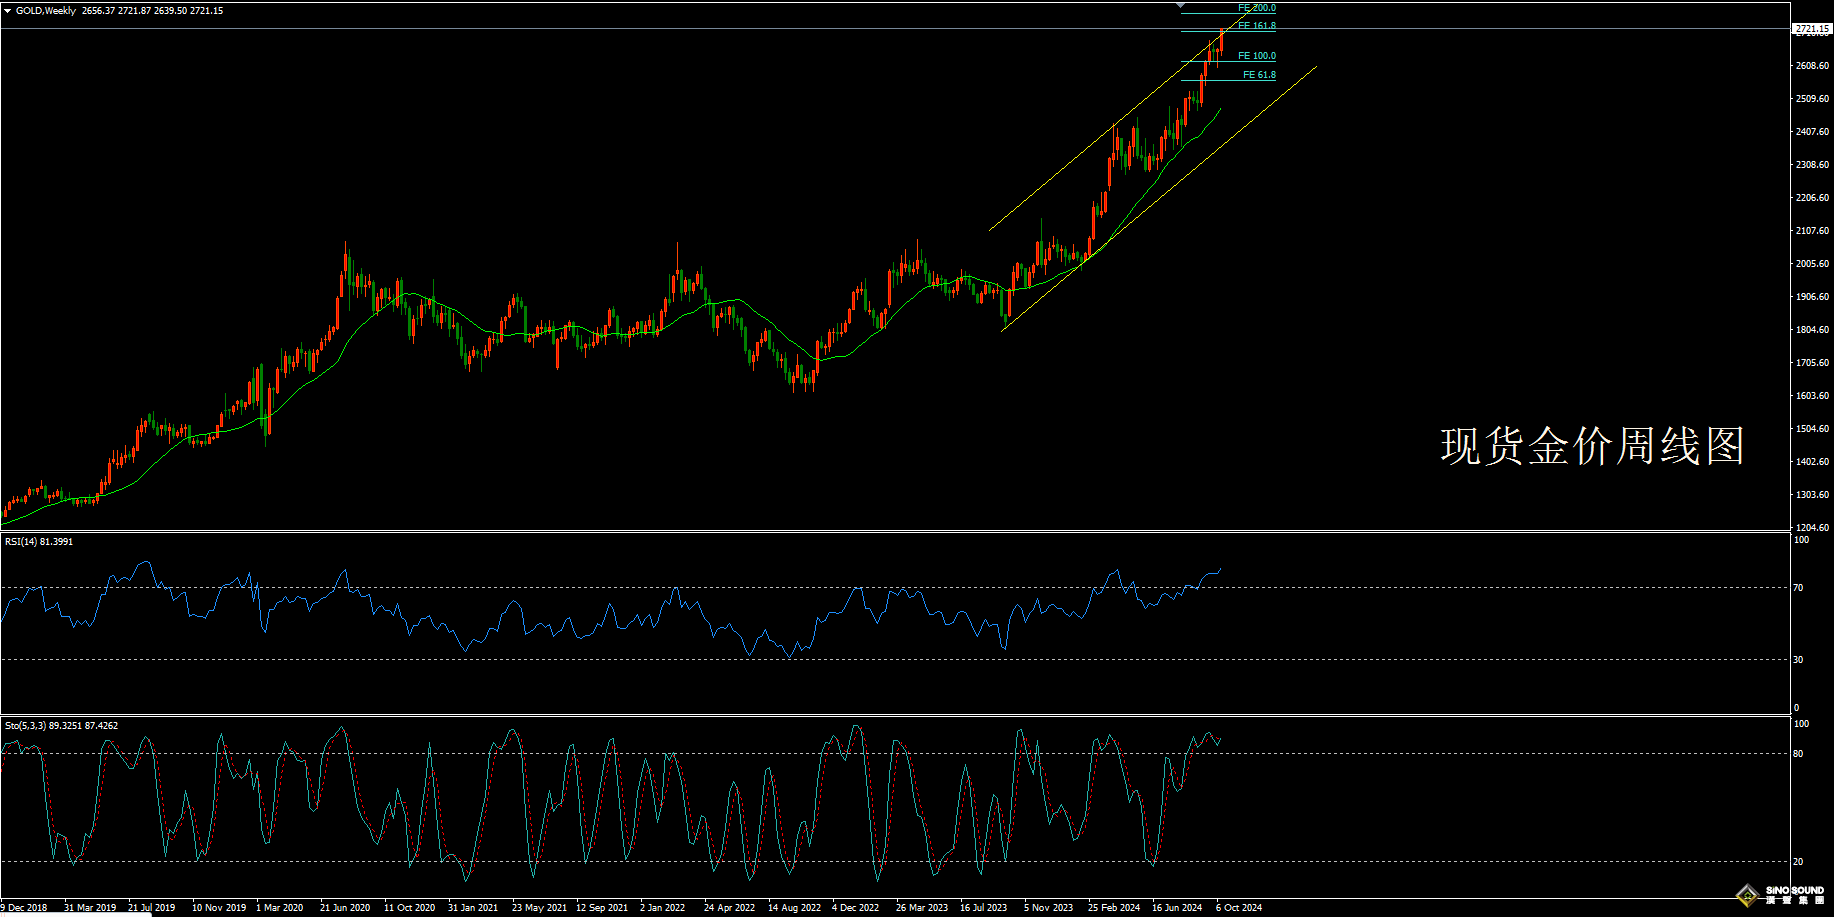The width and height of the screenshot is (1834, 917).
Task: Click the stochastic 80 level scale label
Action: point(1798,754)
